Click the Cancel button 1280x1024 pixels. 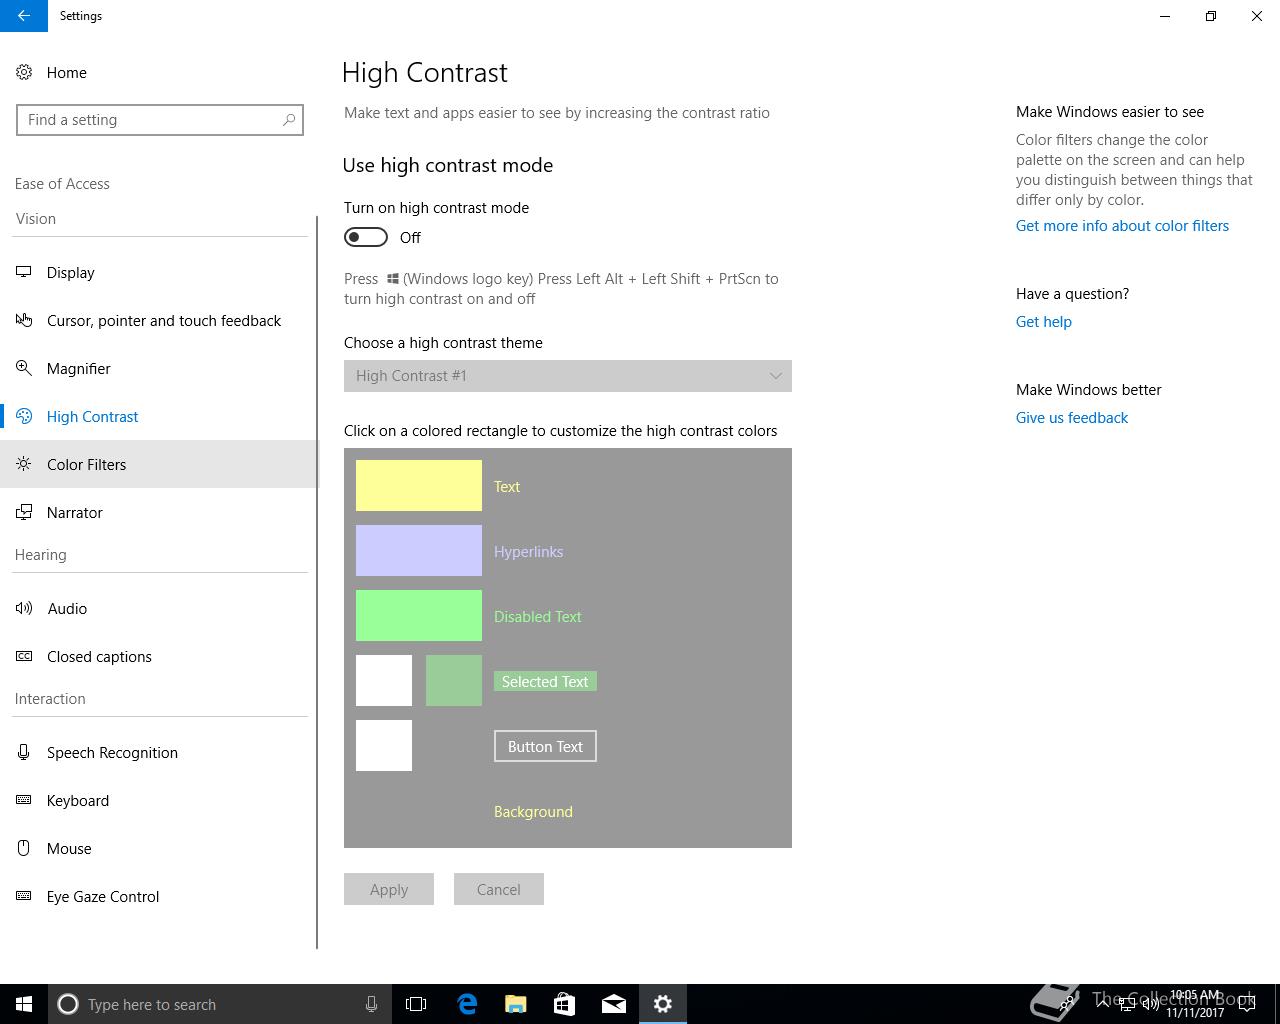coord(499,889)
